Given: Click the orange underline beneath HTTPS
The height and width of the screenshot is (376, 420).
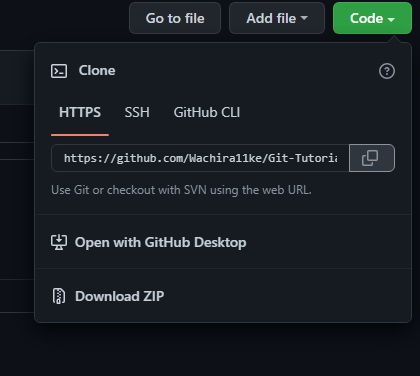Looking at the screenshot, I should [80, 135].
